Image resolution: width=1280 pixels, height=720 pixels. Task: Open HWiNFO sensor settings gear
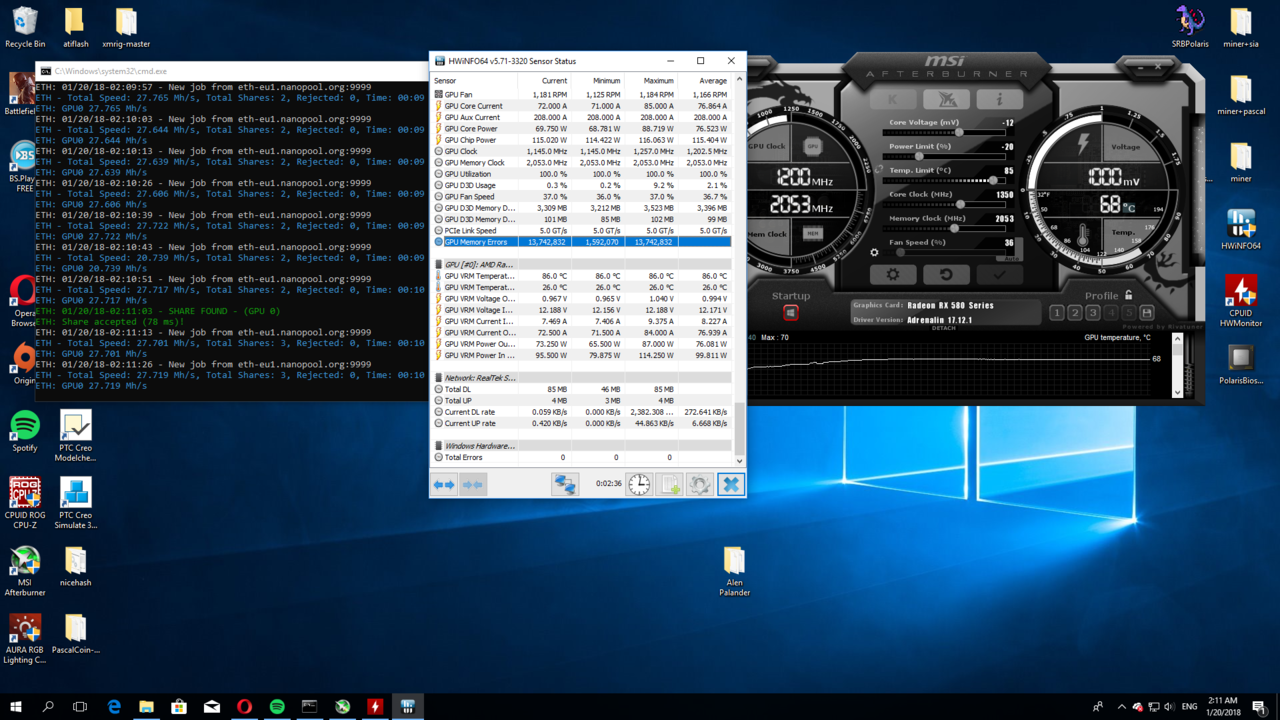700,484
